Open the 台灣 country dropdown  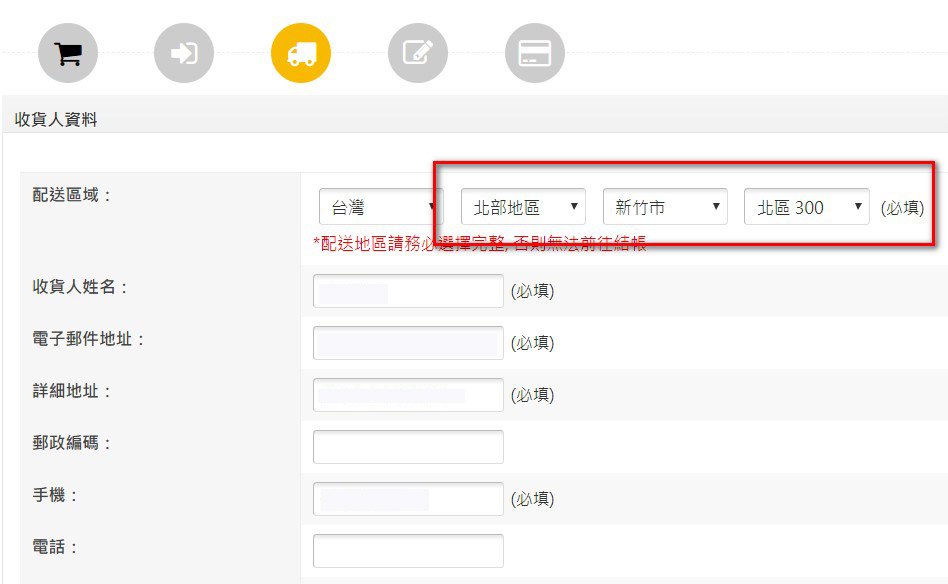tap(378, 207)
